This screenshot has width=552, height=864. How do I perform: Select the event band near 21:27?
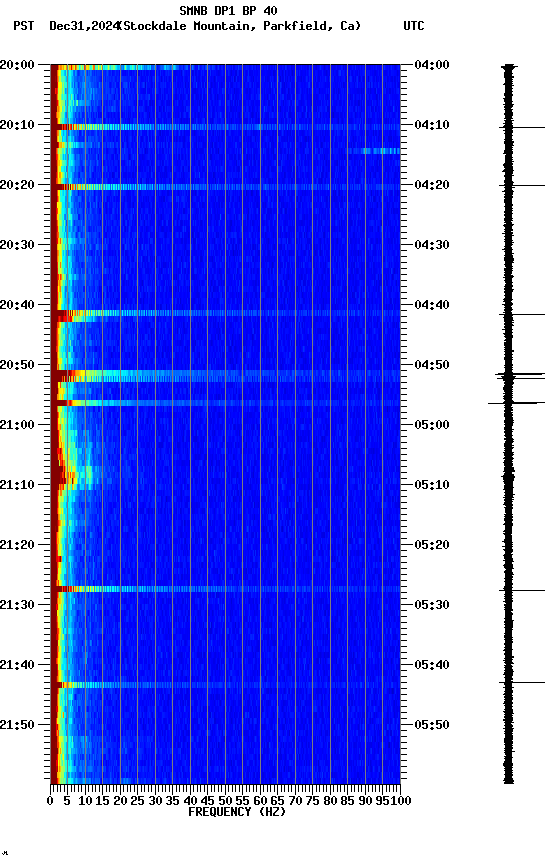[225, 590]
